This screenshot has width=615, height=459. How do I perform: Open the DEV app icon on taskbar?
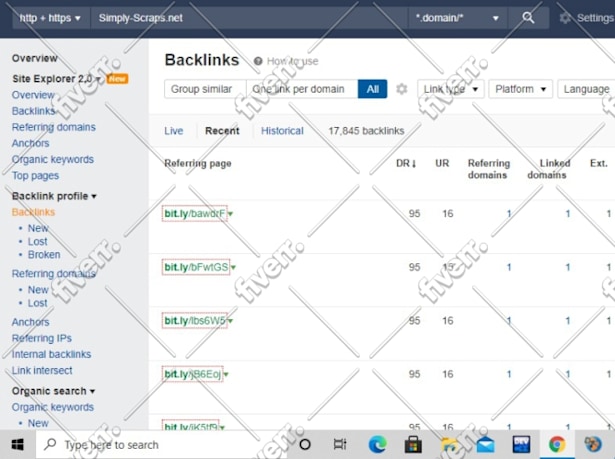click(x=521, y=444)
